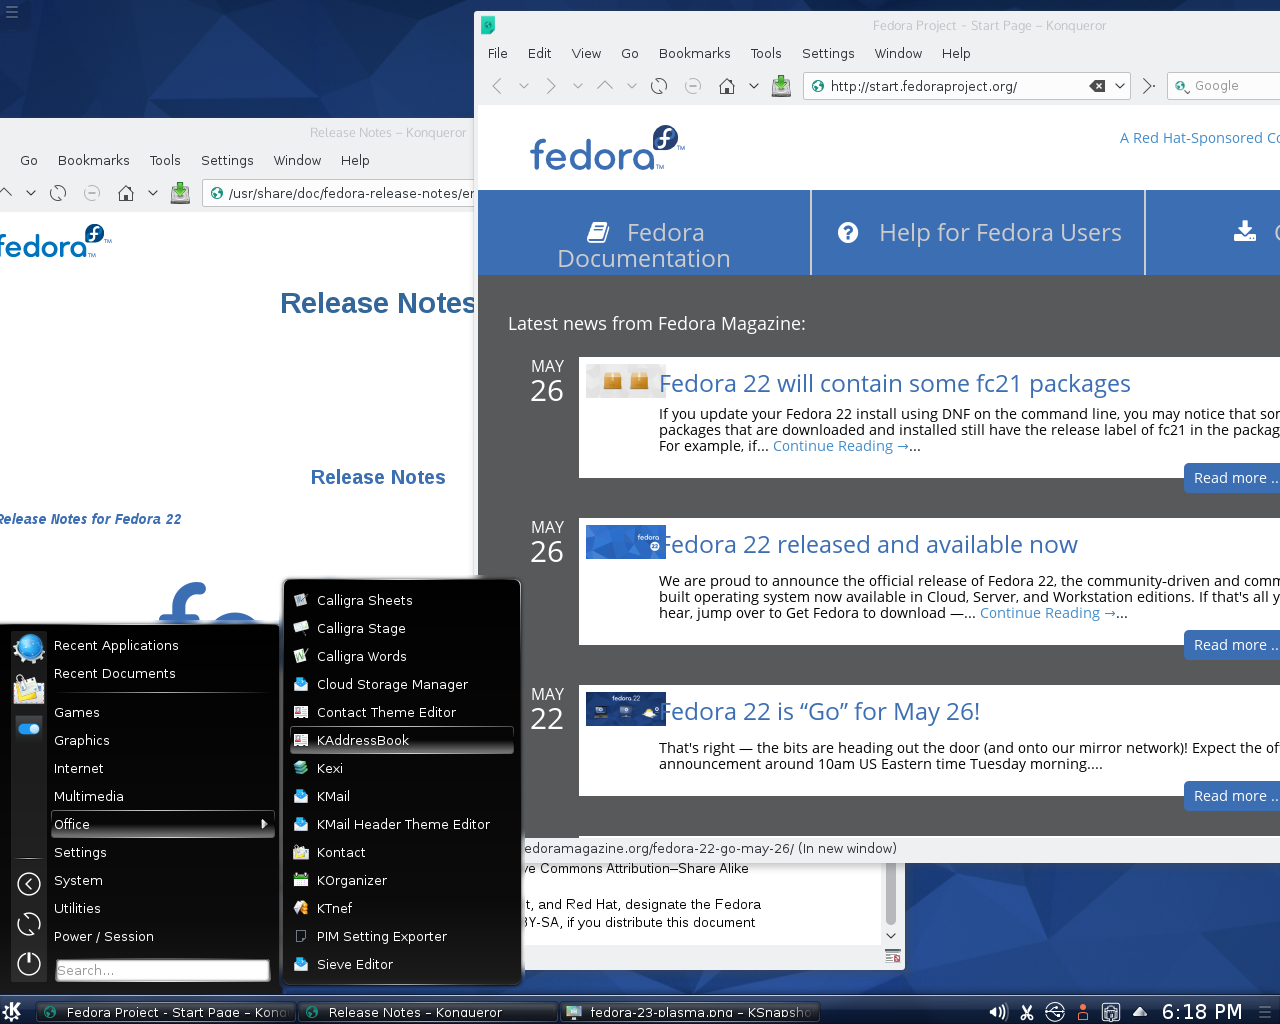Click the Stop loading icon in Fedora Start Page window
This screenshot has height=1024, width=1280.
point(692,86)
